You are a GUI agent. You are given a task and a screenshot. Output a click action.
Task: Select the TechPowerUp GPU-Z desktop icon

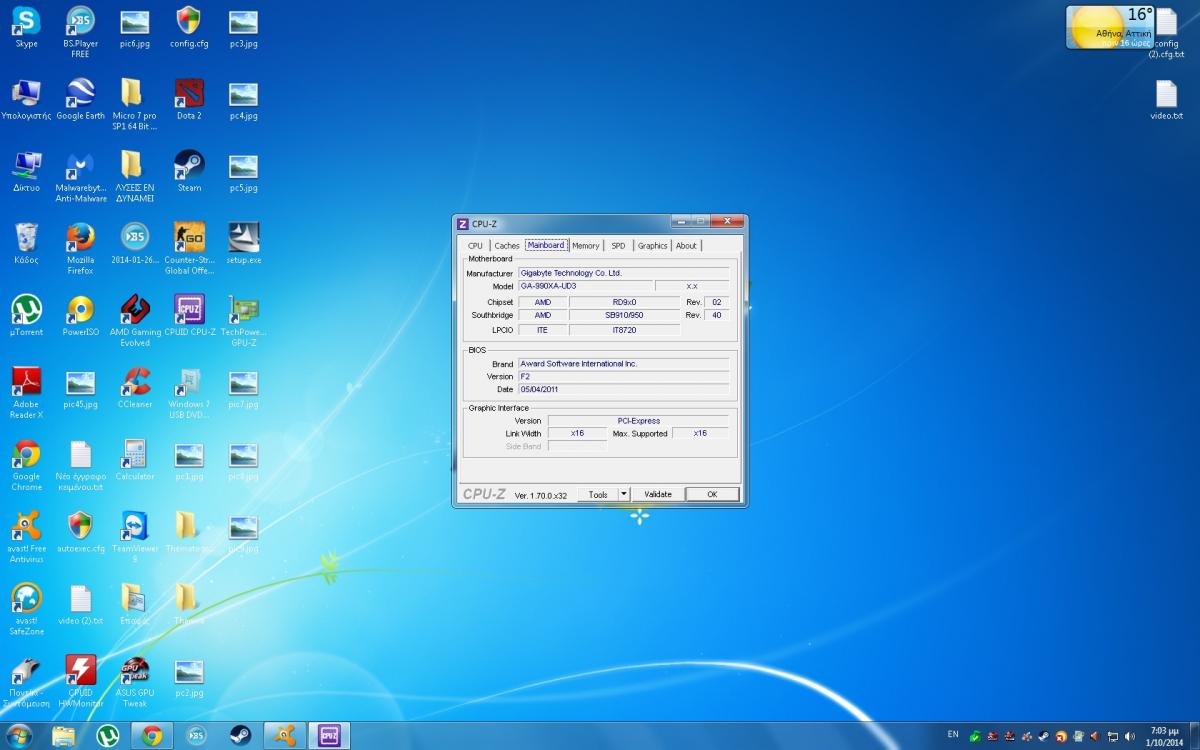(x=243, y=321)
